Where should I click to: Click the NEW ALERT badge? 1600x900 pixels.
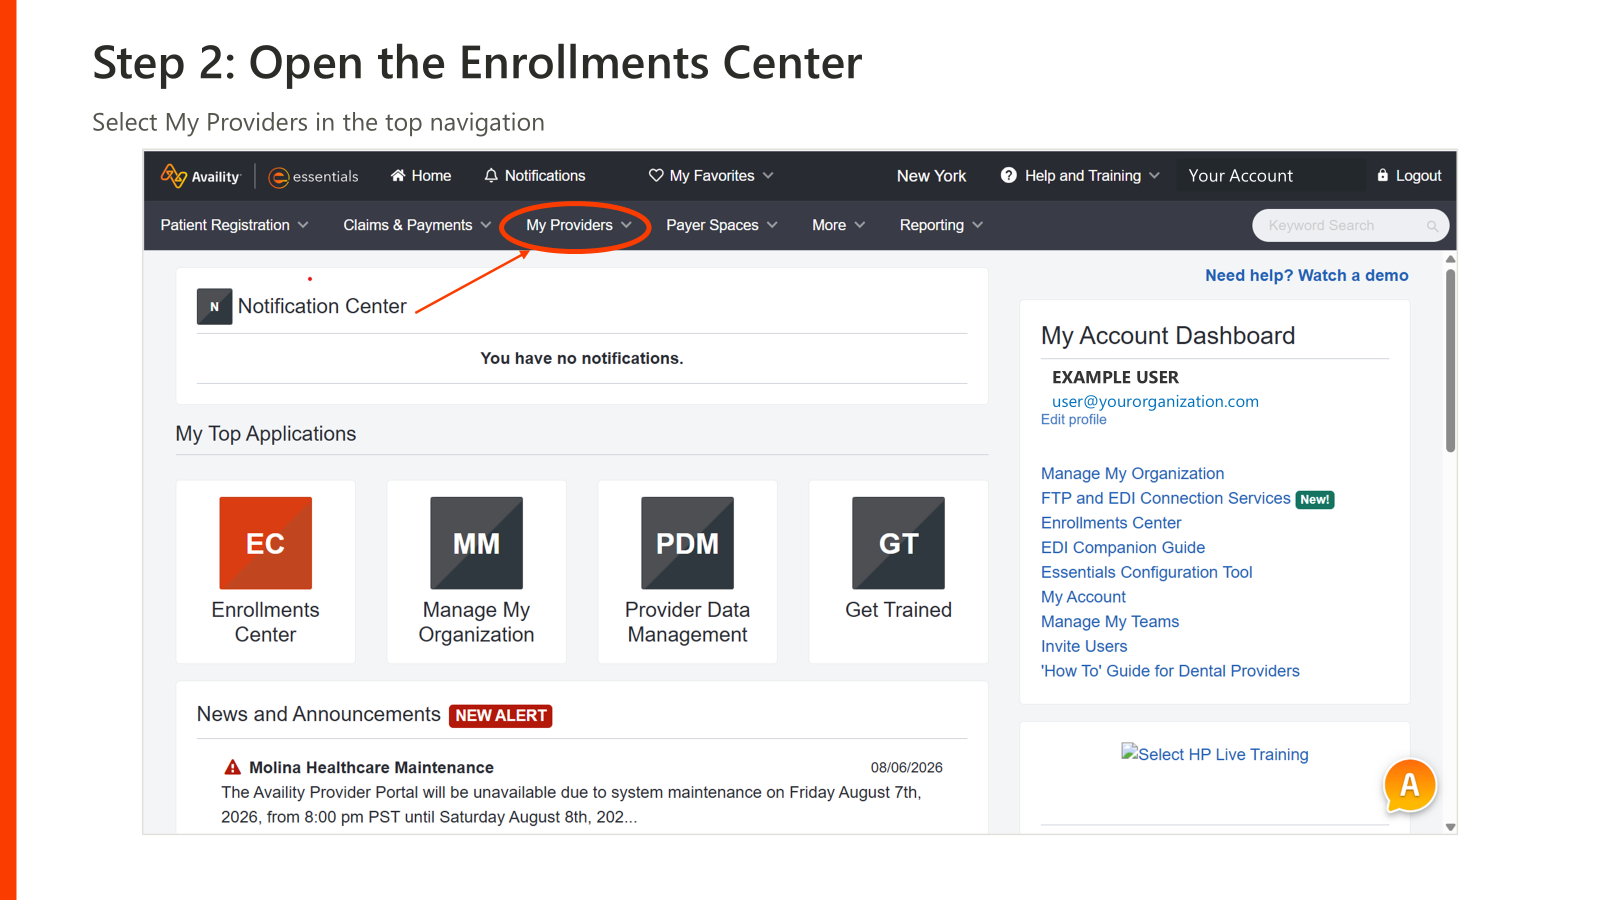(501, 715)
